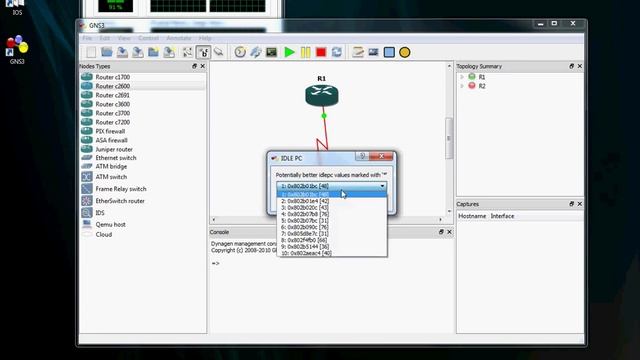Screen dimensions: 640x360
Task: Choose idlepc option 4: 0x802b07b8 [76]
Action: [x=332, y=214]
